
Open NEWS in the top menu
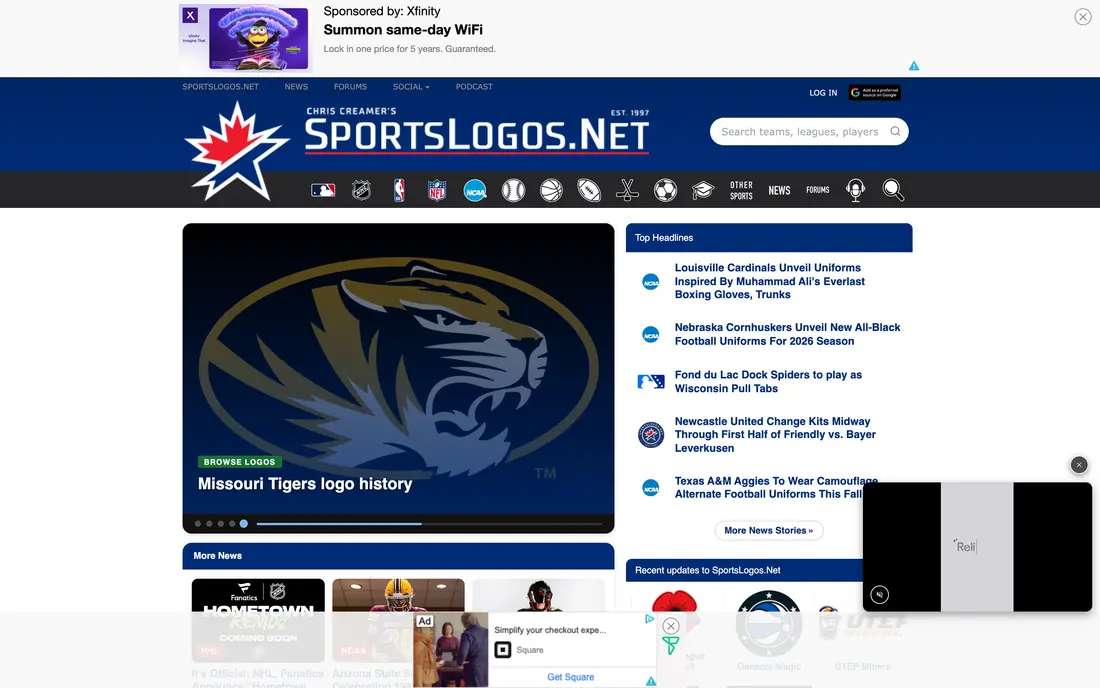(296, 87)
